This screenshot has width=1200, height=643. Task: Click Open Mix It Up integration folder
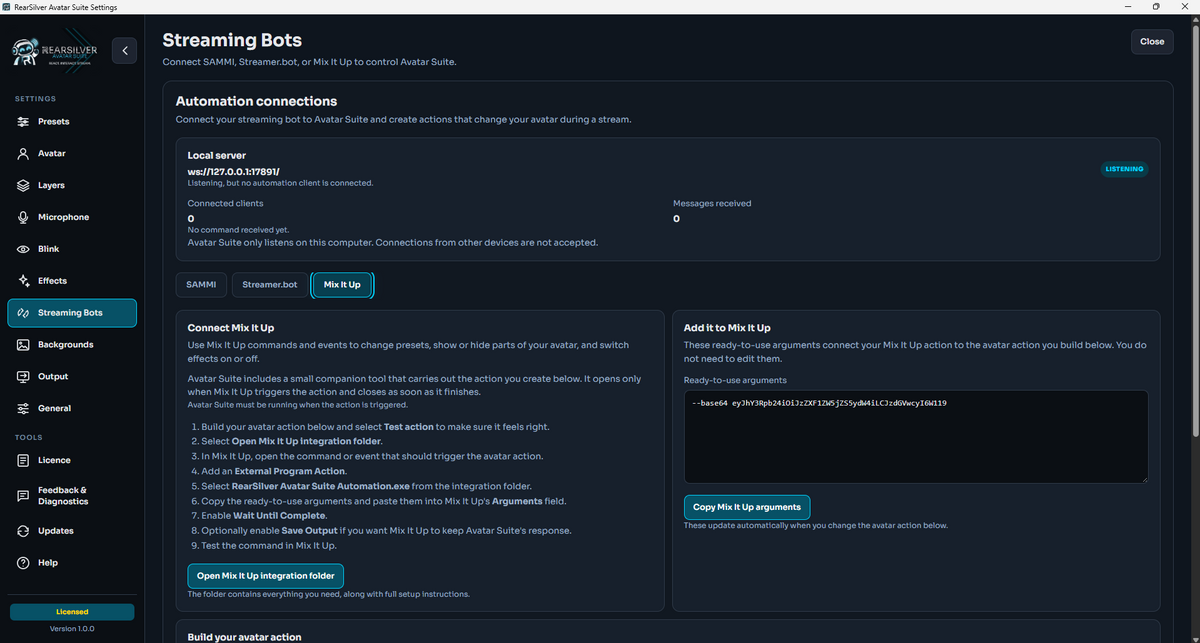click(x=266, y=576)
